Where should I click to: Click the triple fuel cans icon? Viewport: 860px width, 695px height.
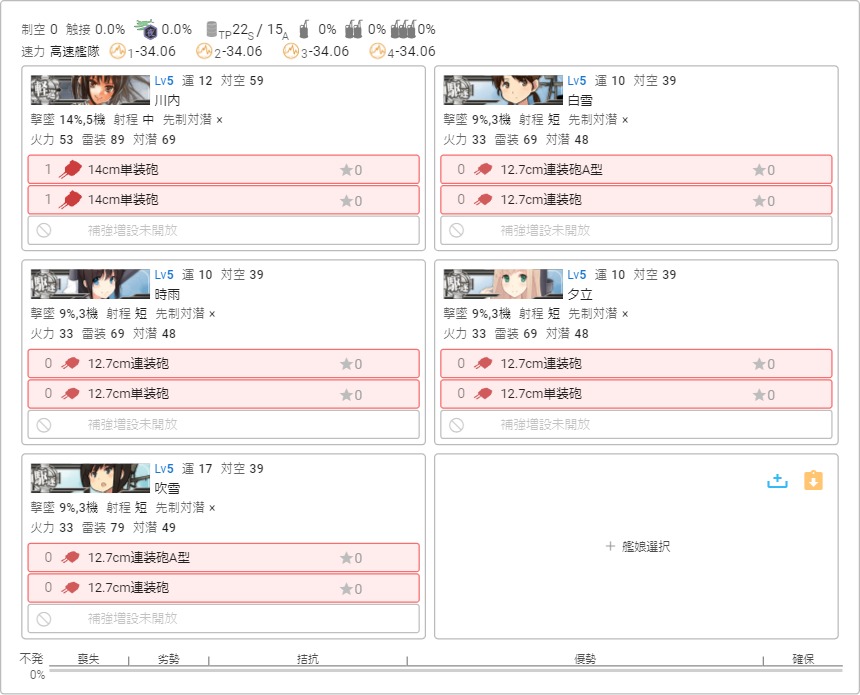403,30
